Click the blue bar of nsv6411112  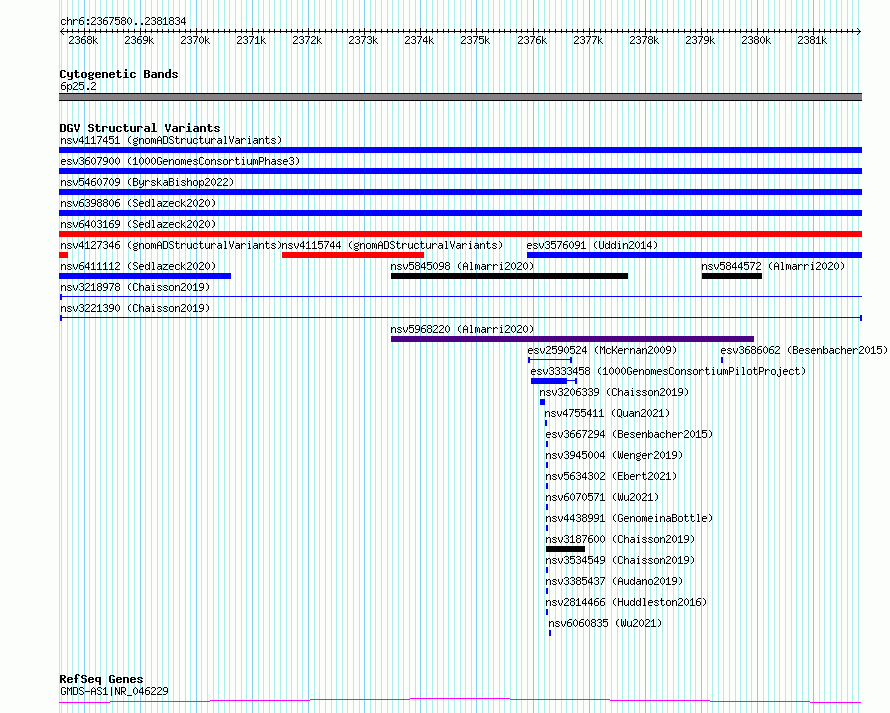click(145, 276)
